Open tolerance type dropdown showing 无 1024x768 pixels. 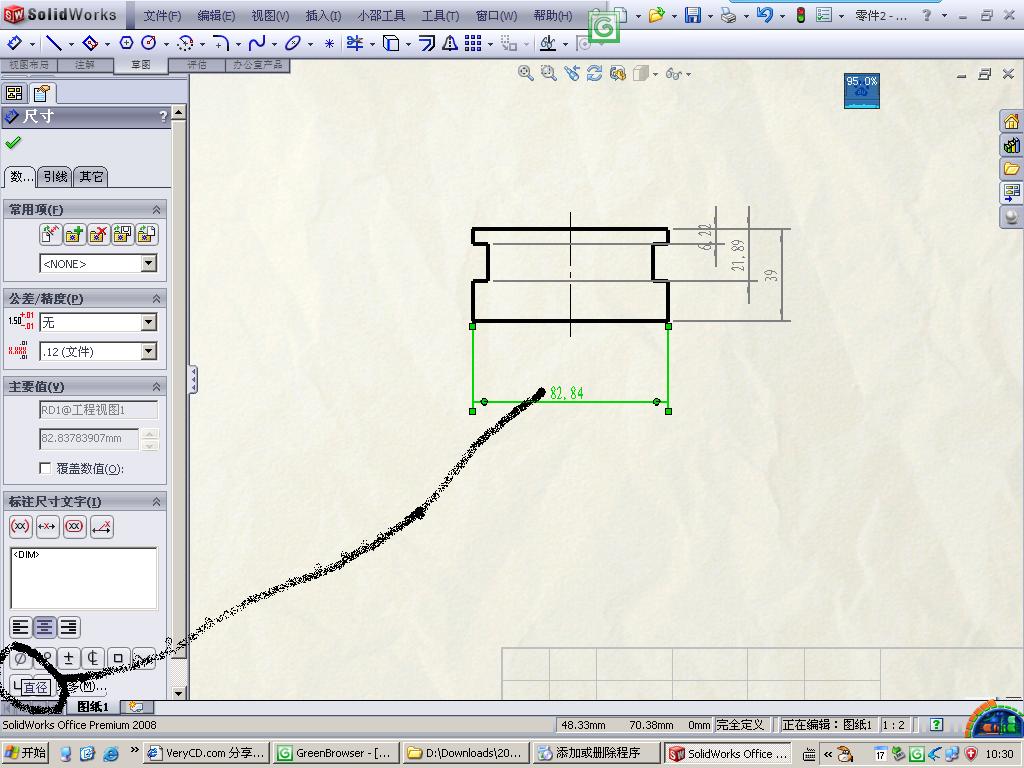point(149,322)
